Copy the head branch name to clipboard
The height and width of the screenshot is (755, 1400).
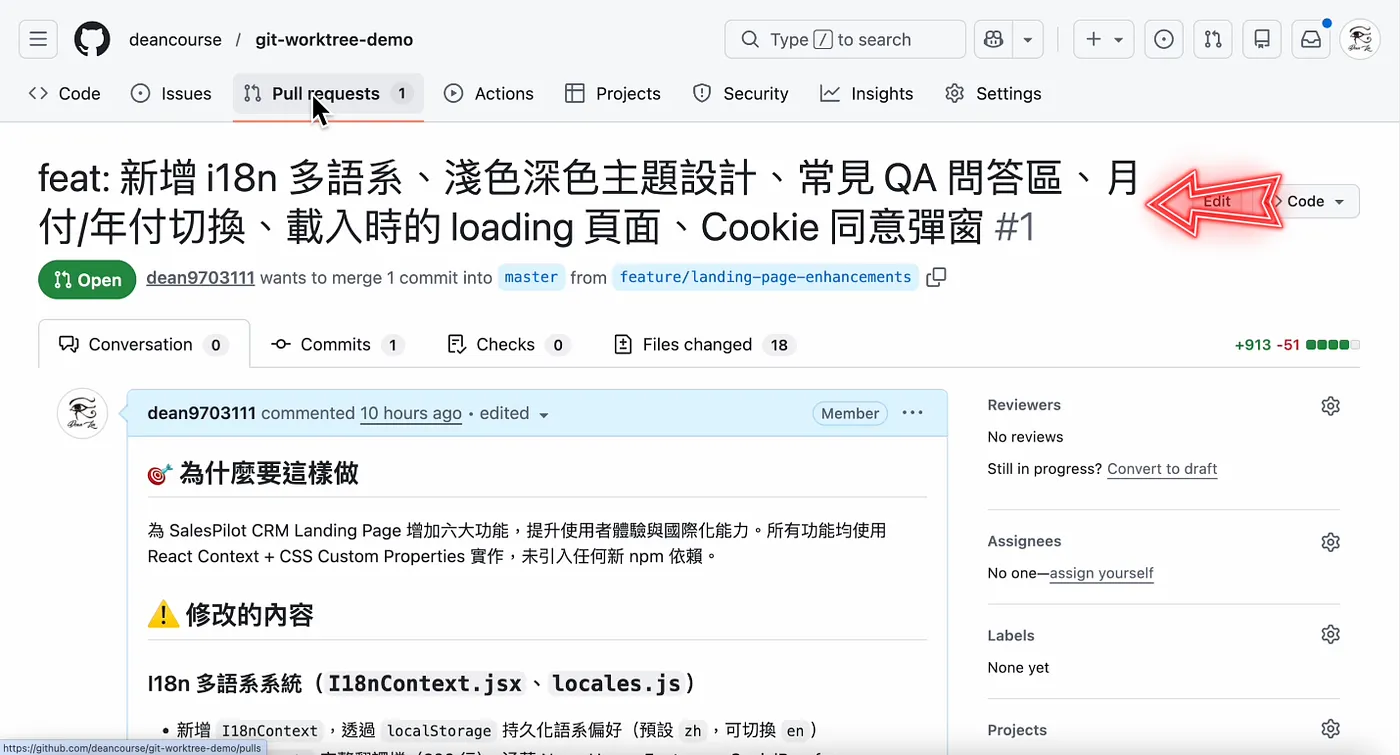pos(936,277)
